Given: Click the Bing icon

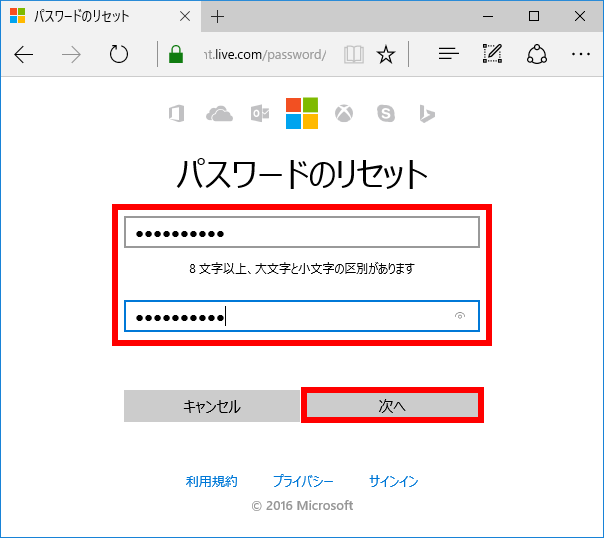Looking at the screenshot, I should 427,114.
